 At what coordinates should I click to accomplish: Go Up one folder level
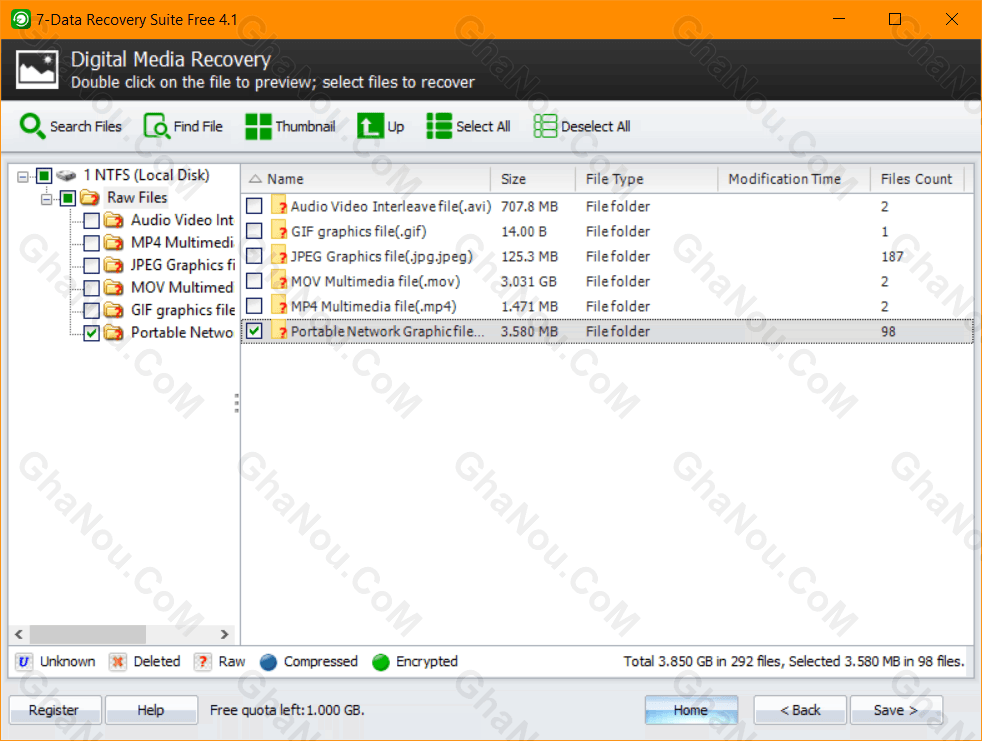370,126
